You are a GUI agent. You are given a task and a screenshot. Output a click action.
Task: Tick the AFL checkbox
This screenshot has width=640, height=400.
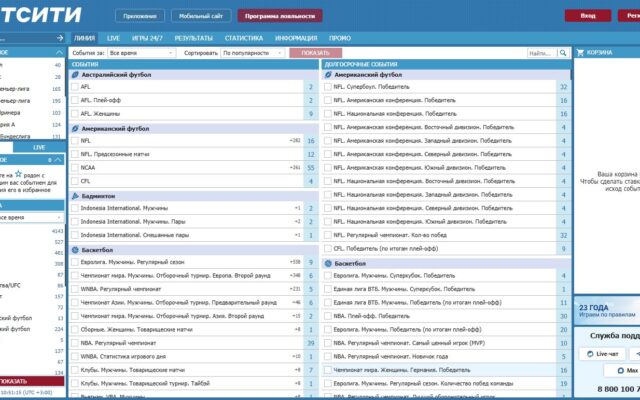tap(75, 87)
